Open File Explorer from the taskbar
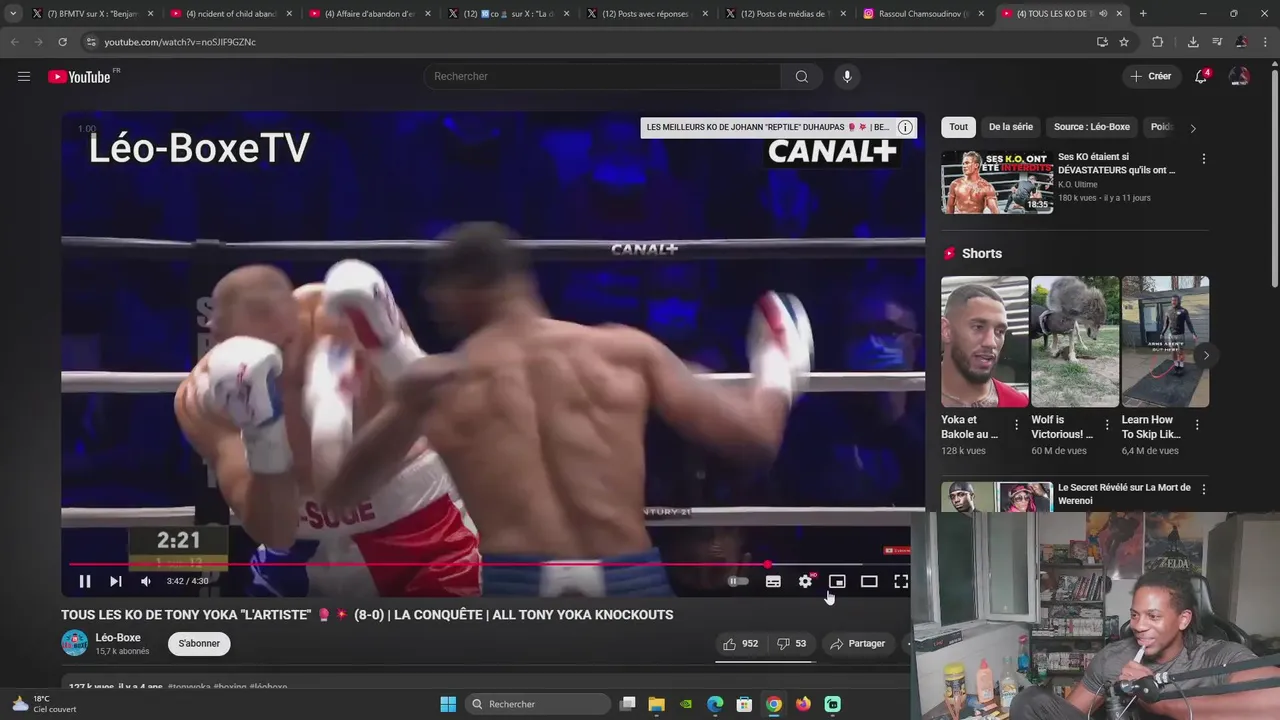The image size is (1280, 720). [656, 704]
